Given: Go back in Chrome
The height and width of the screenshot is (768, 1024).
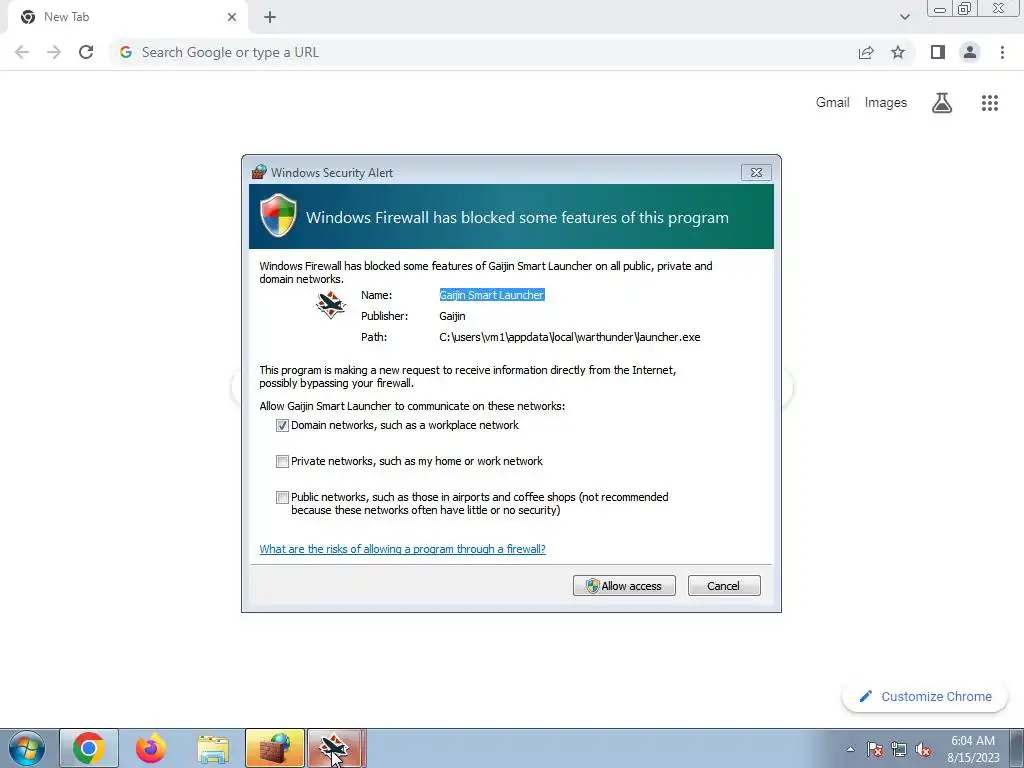Looking at the screenshot, I should pyautogui.click(x=22, y=52).
